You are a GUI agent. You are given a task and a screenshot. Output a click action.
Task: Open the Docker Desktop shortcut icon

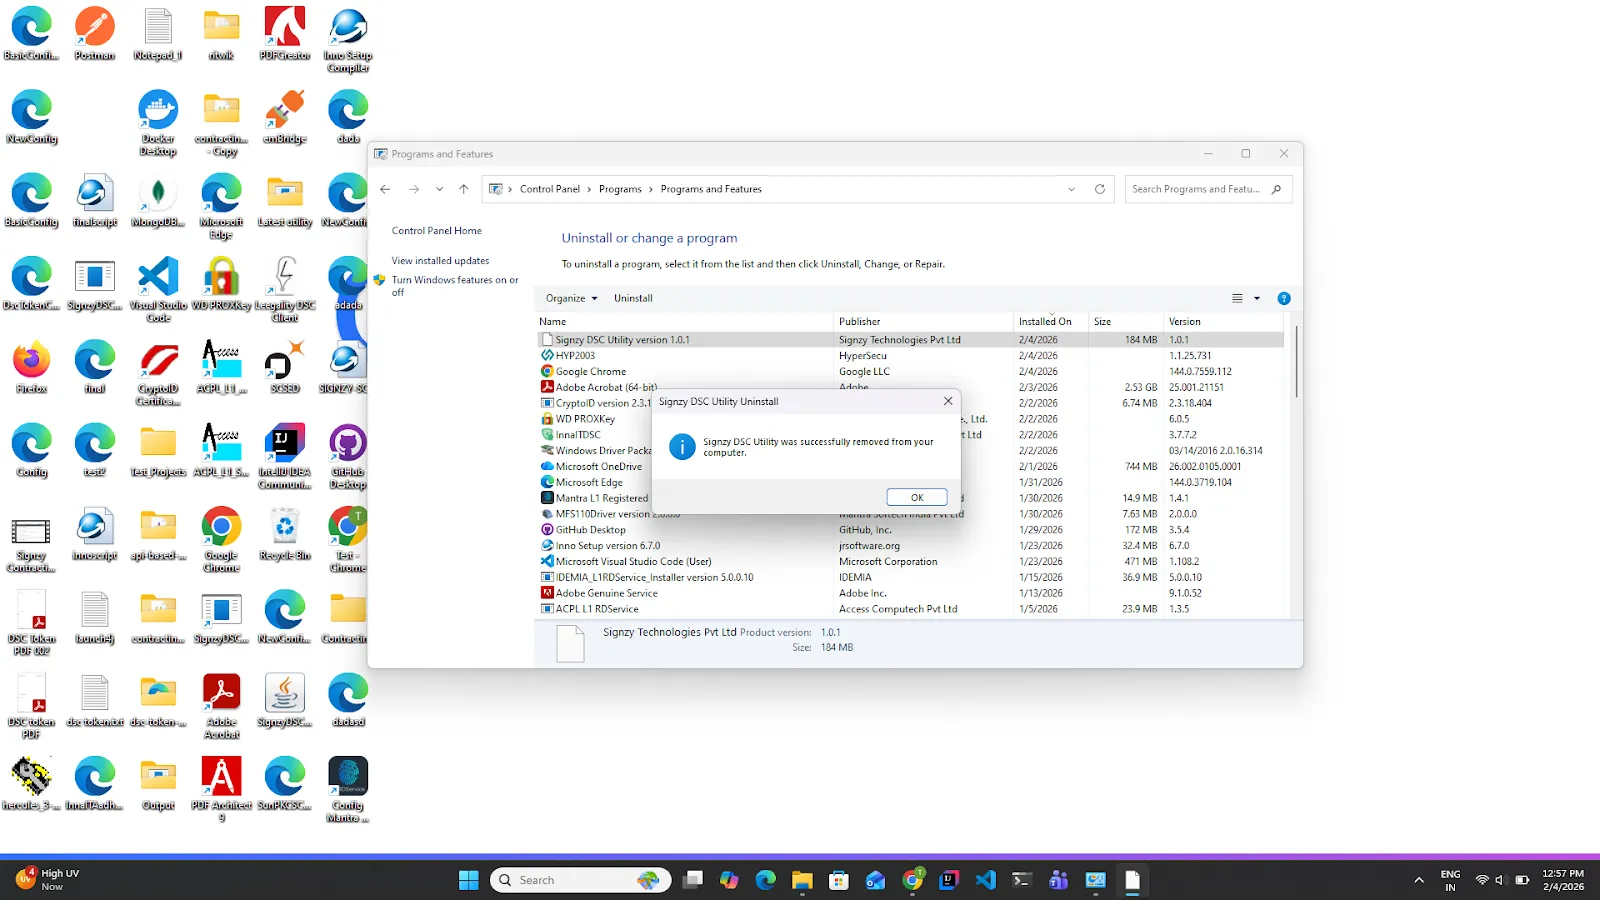pos(158,123)
